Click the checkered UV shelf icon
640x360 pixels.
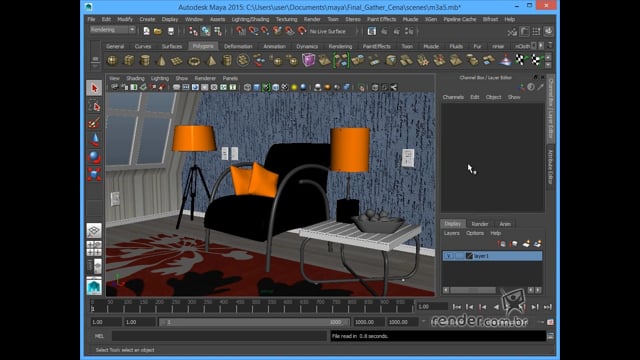(x=520, y=60)
